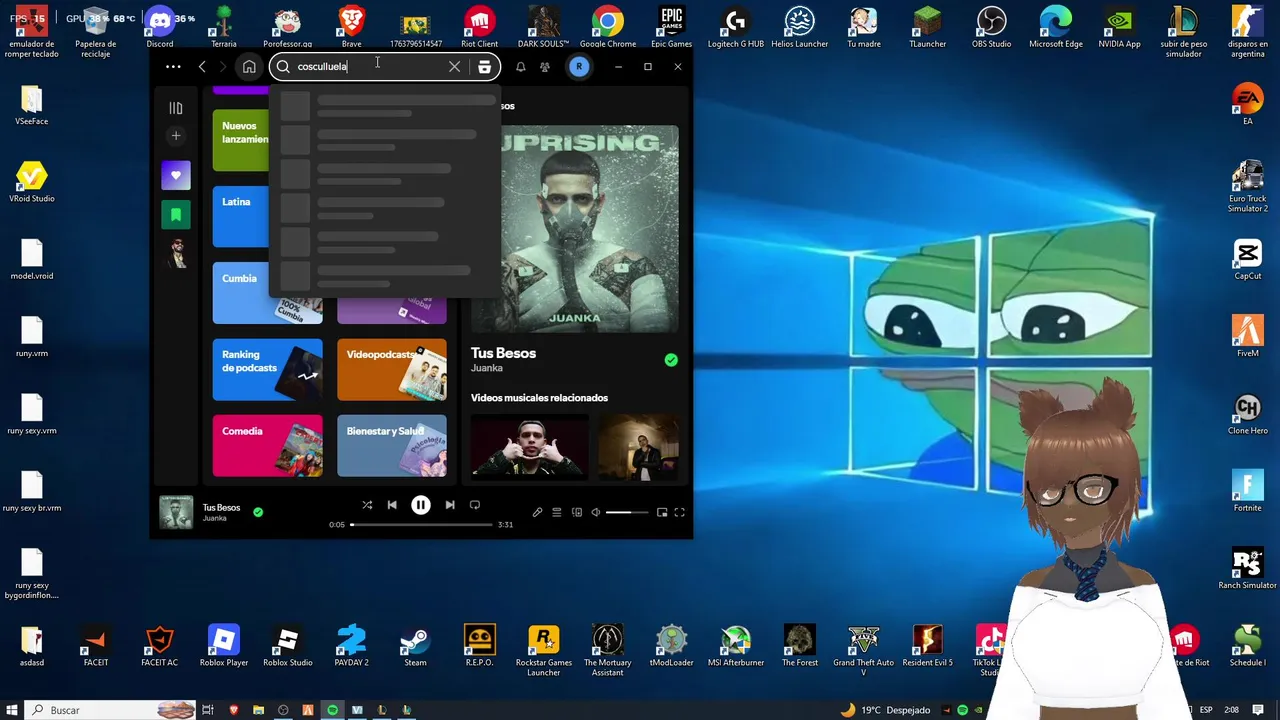
Task: Expand Your Library sidebar
Action: [176, 108]
